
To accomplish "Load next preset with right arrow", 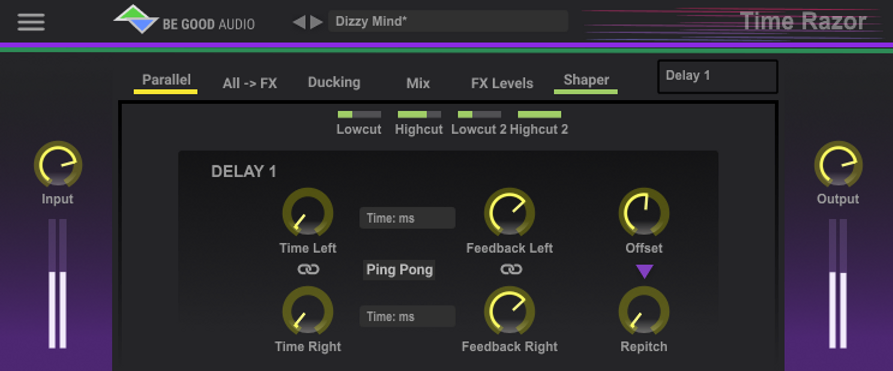I will 317,22.
